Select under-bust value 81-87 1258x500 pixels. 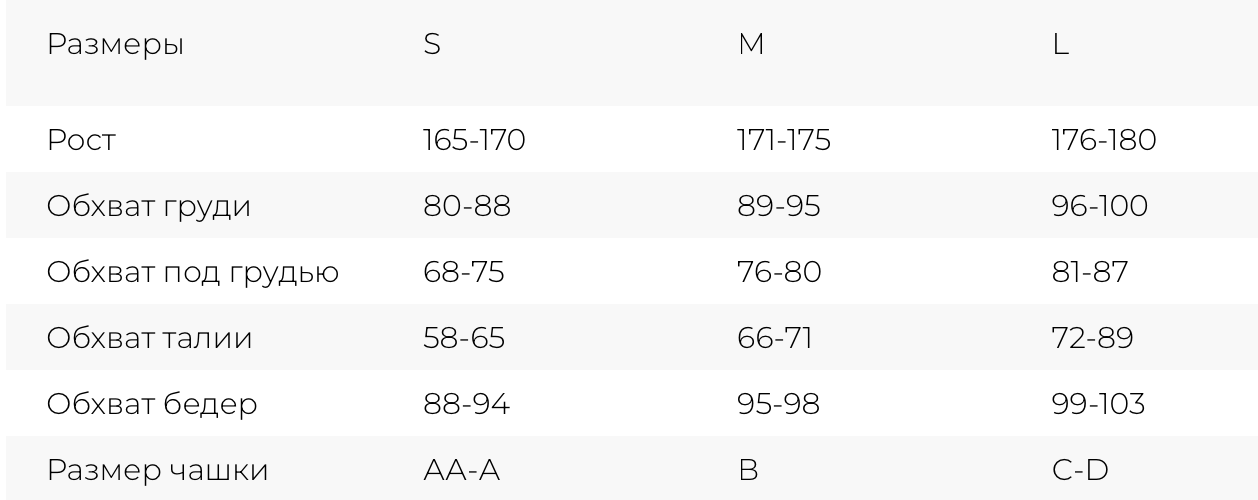1089,273
